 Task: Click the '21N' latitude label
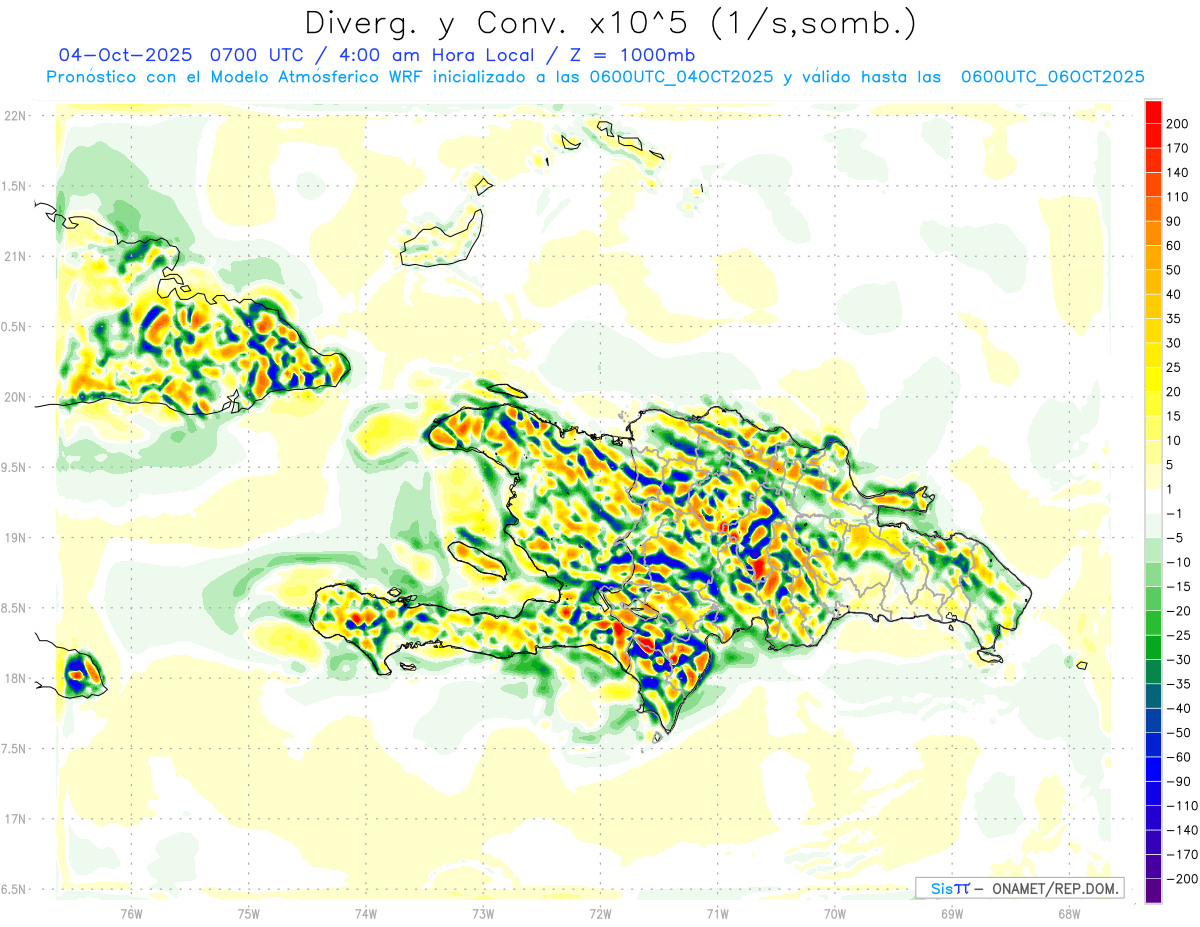pyautogui.click(x=14, y=256)
